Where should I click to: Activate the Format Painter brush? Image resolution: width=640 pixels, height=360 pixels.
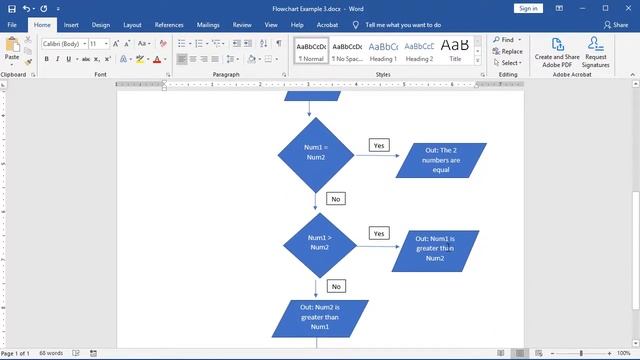pyautogui.click(x=28, y=62)
